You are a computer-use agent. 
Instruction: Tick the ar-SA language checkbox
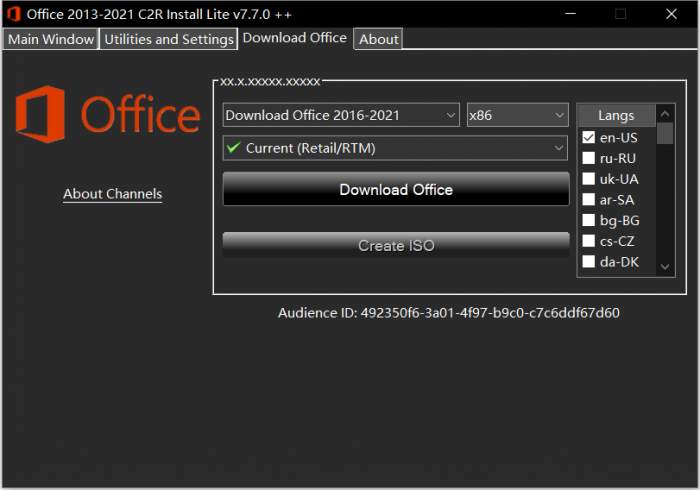(588, 199)
